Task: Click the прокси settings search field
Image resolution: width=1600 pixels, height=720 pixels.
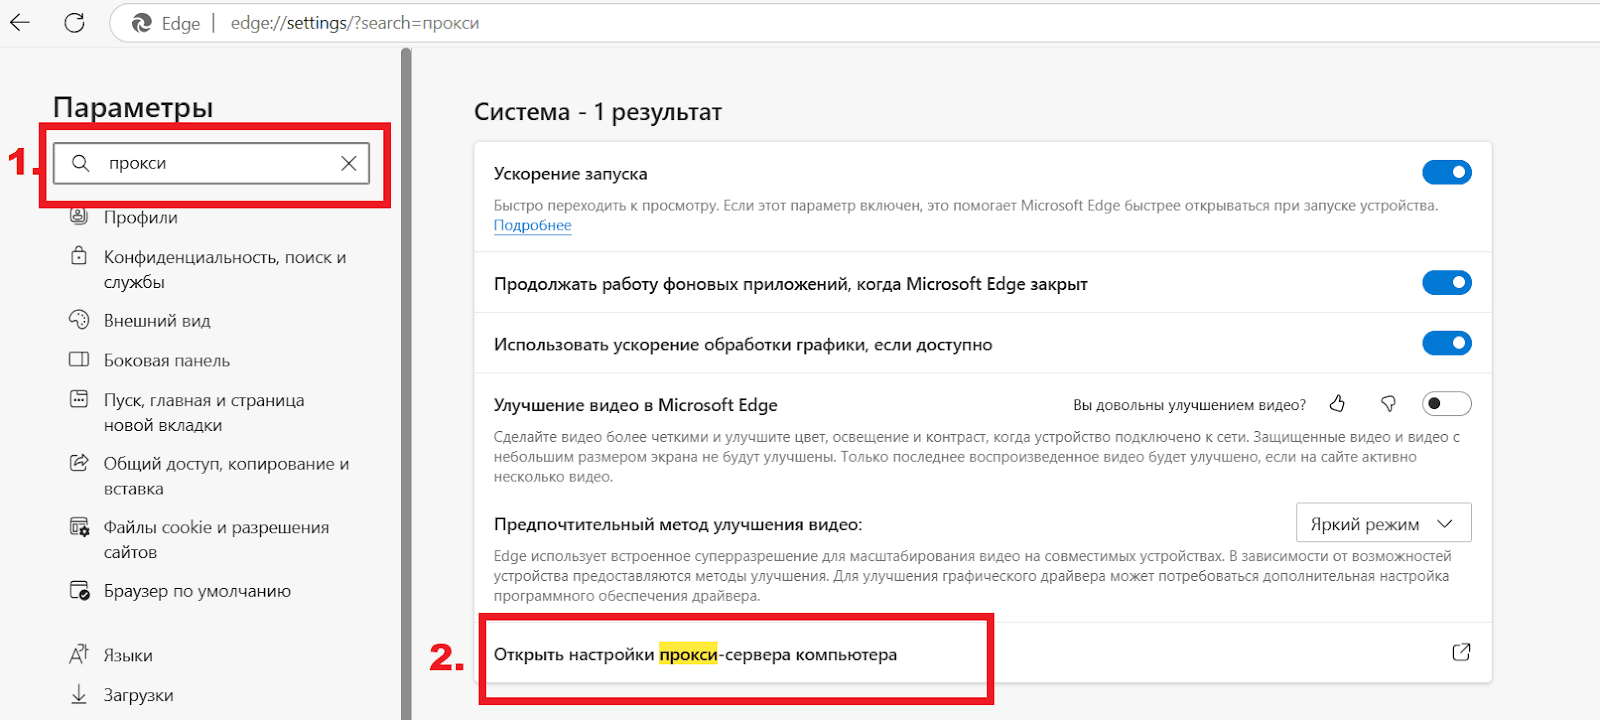Action: coord(211,163)
